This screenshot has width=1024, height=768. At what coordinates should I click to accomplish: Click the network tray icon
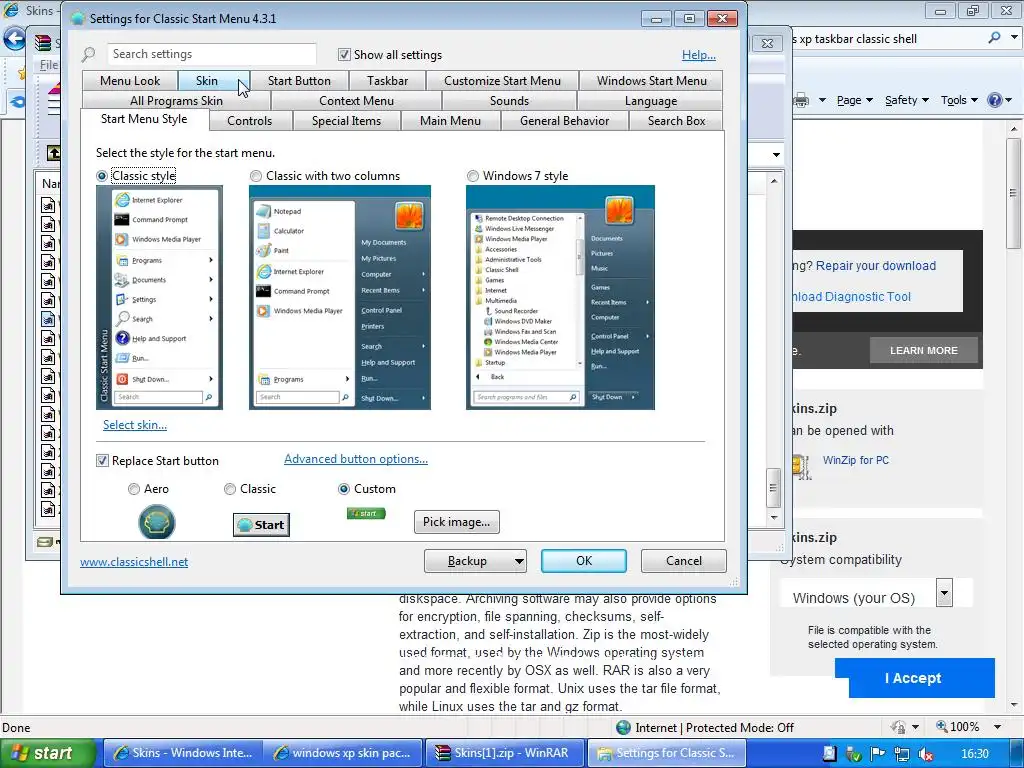[x=902, y=754]
